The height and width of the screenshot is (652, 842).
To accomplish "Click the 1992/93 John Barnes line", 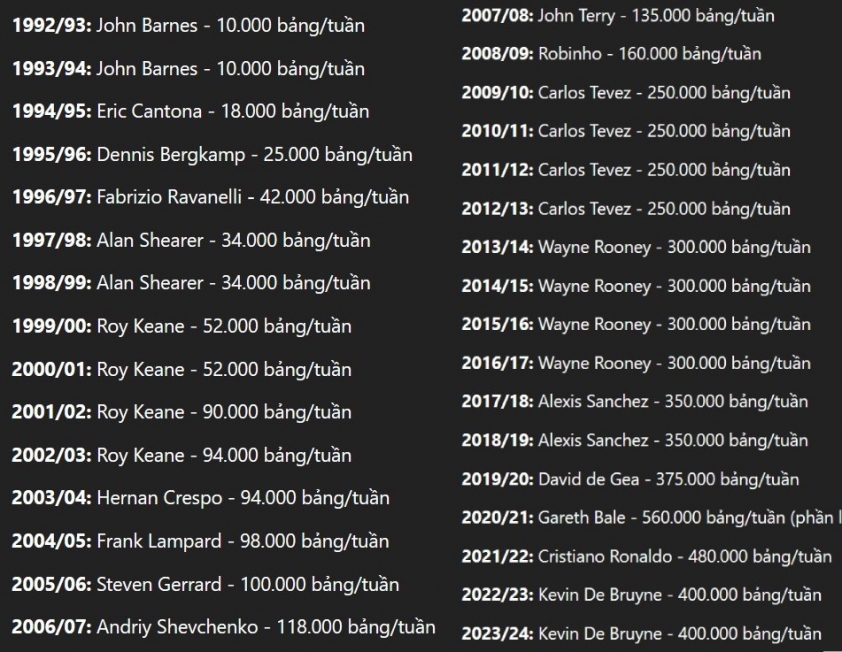I will click(188, 25).
